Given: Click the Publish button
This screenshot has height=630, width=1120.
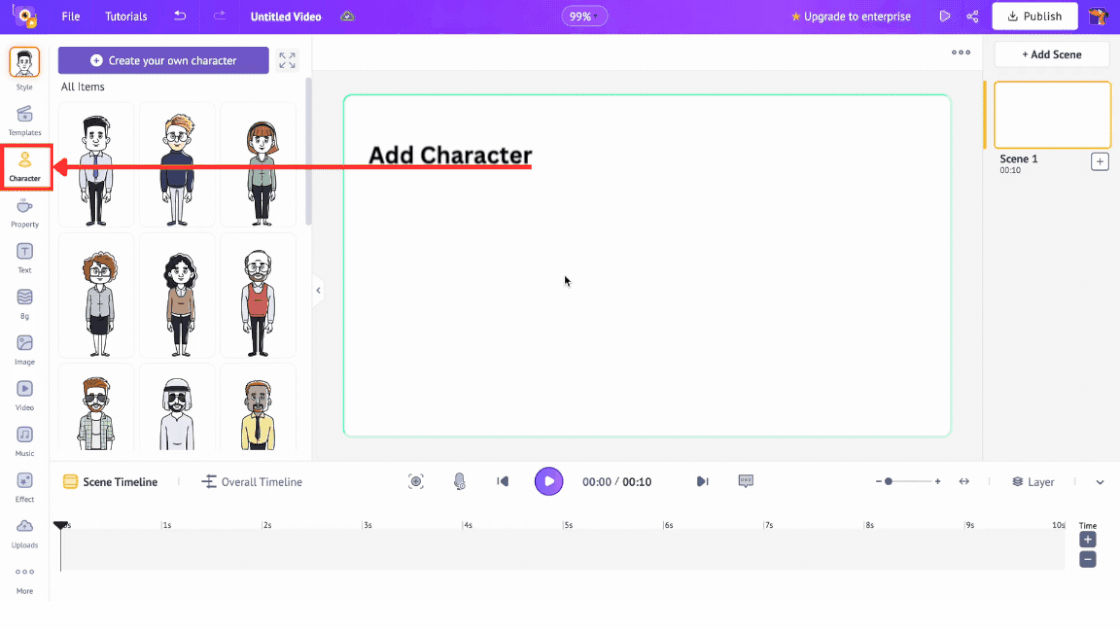Looking at the screenshot, I should [1034, 15].
